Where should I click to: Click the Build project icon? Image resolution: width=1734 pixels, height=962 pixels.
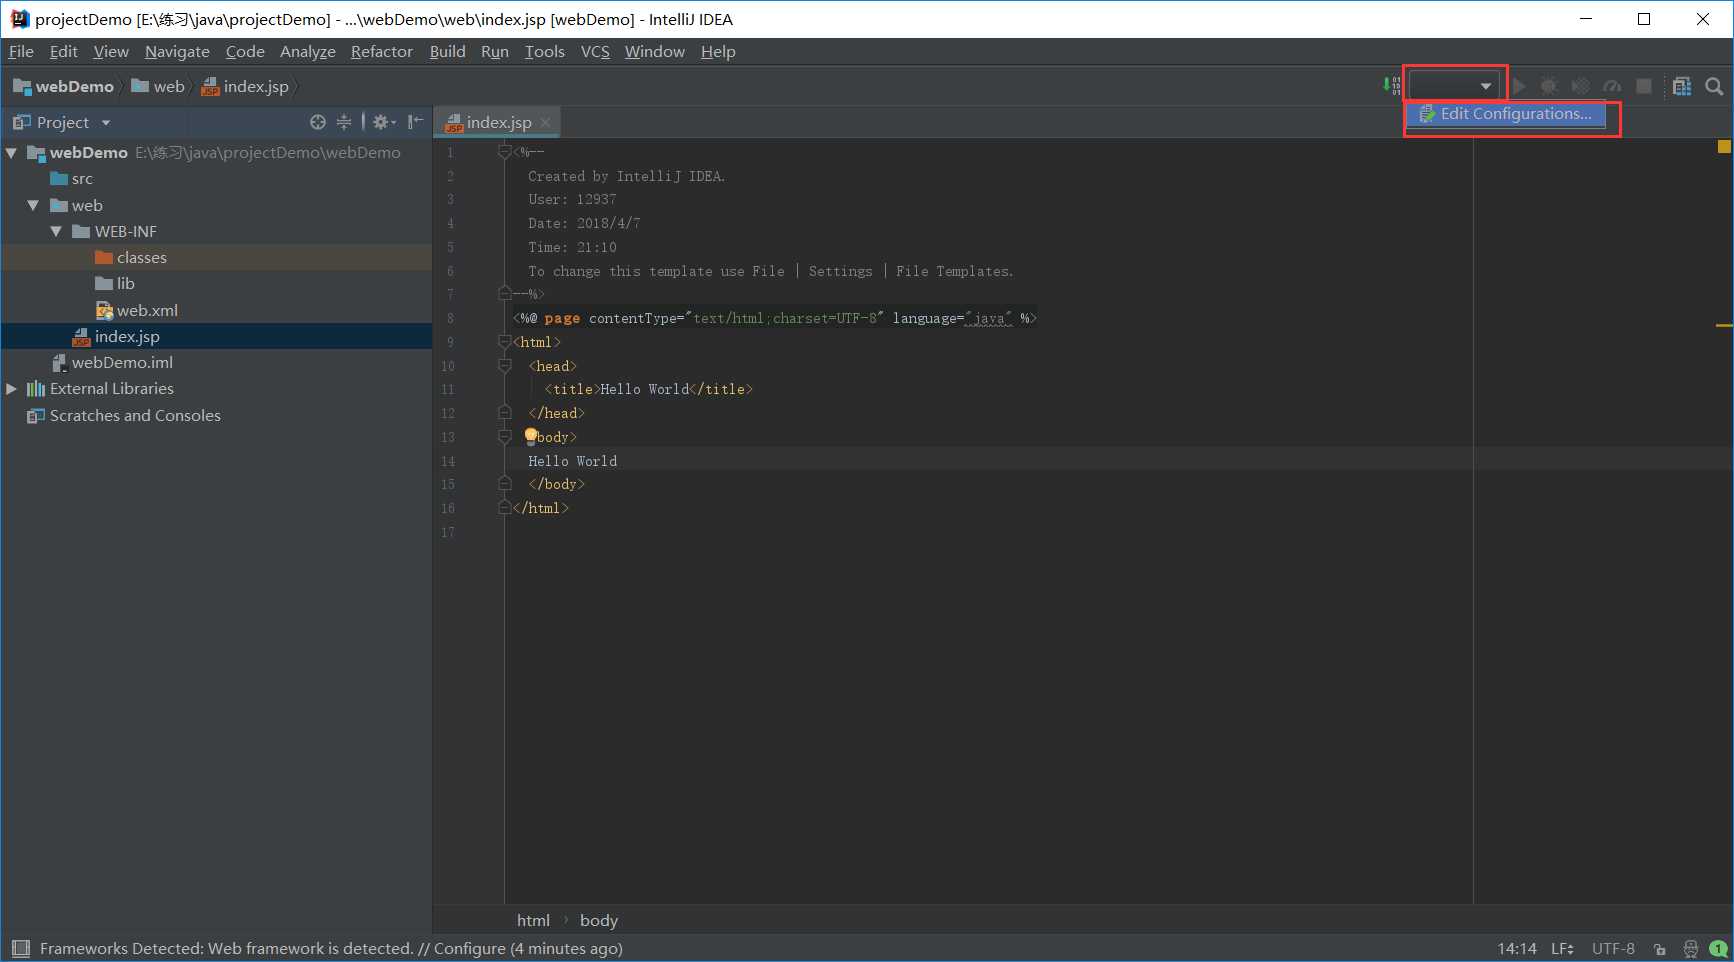click(1391, 86)
